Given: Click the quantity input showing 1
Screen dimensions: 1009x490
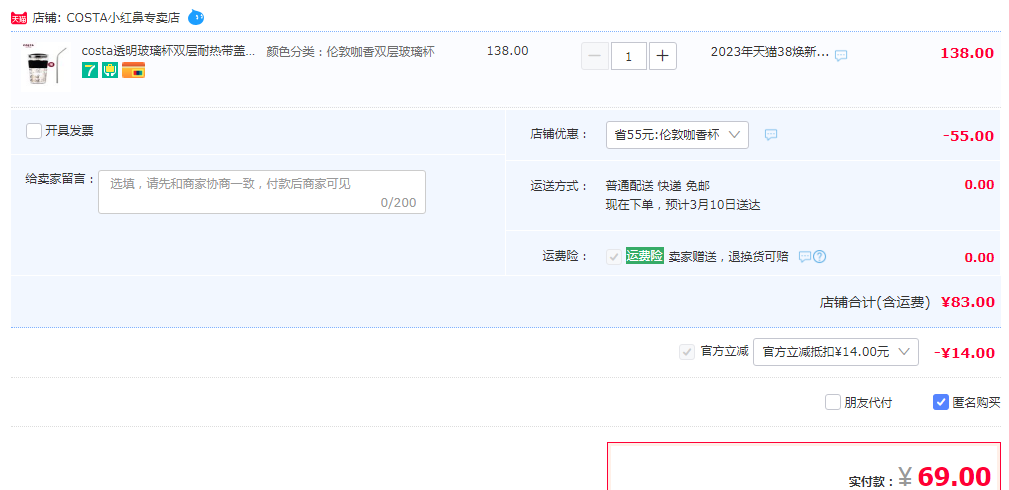Looking at the screenshot, I should [x=629, y=56].
